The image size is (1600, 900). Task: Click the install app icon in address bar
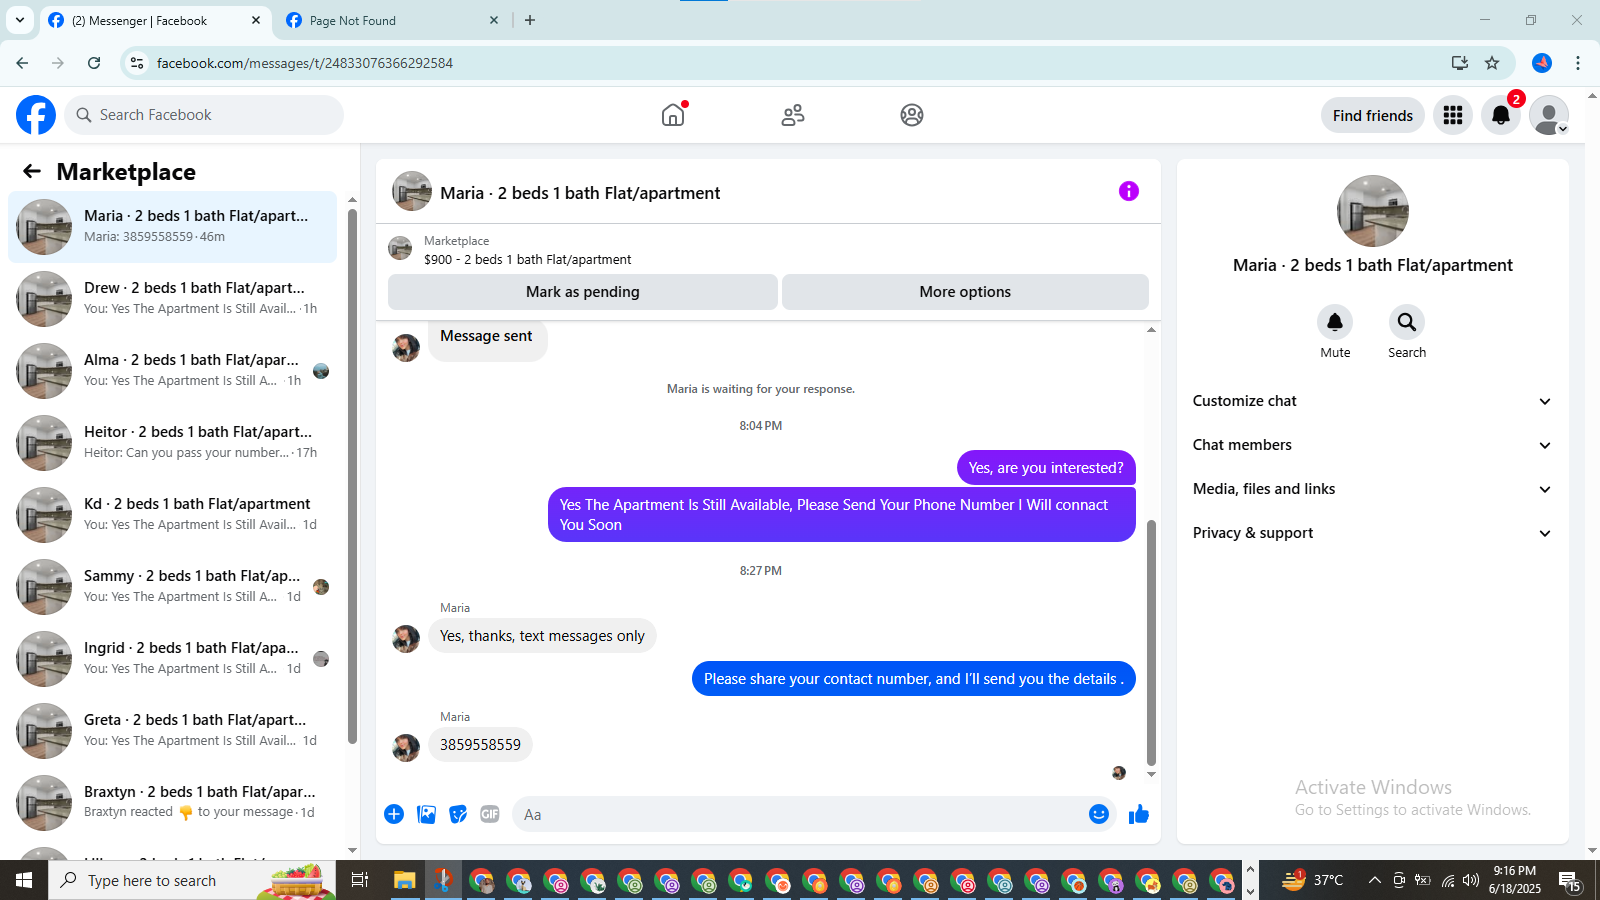pyautogui.click(x=1460, y=63)
